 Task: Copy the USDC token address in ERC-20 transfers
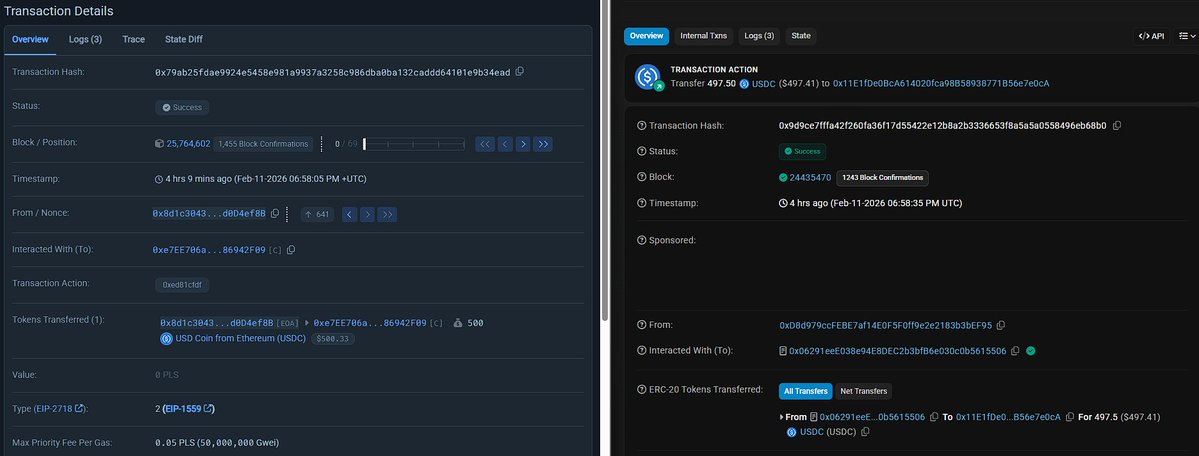click(x=866, y=432)
